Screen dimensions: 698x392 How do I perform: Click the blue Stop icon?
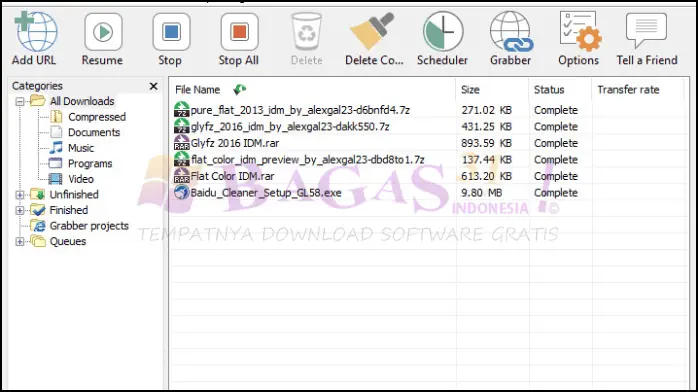(x=171, y=32)
